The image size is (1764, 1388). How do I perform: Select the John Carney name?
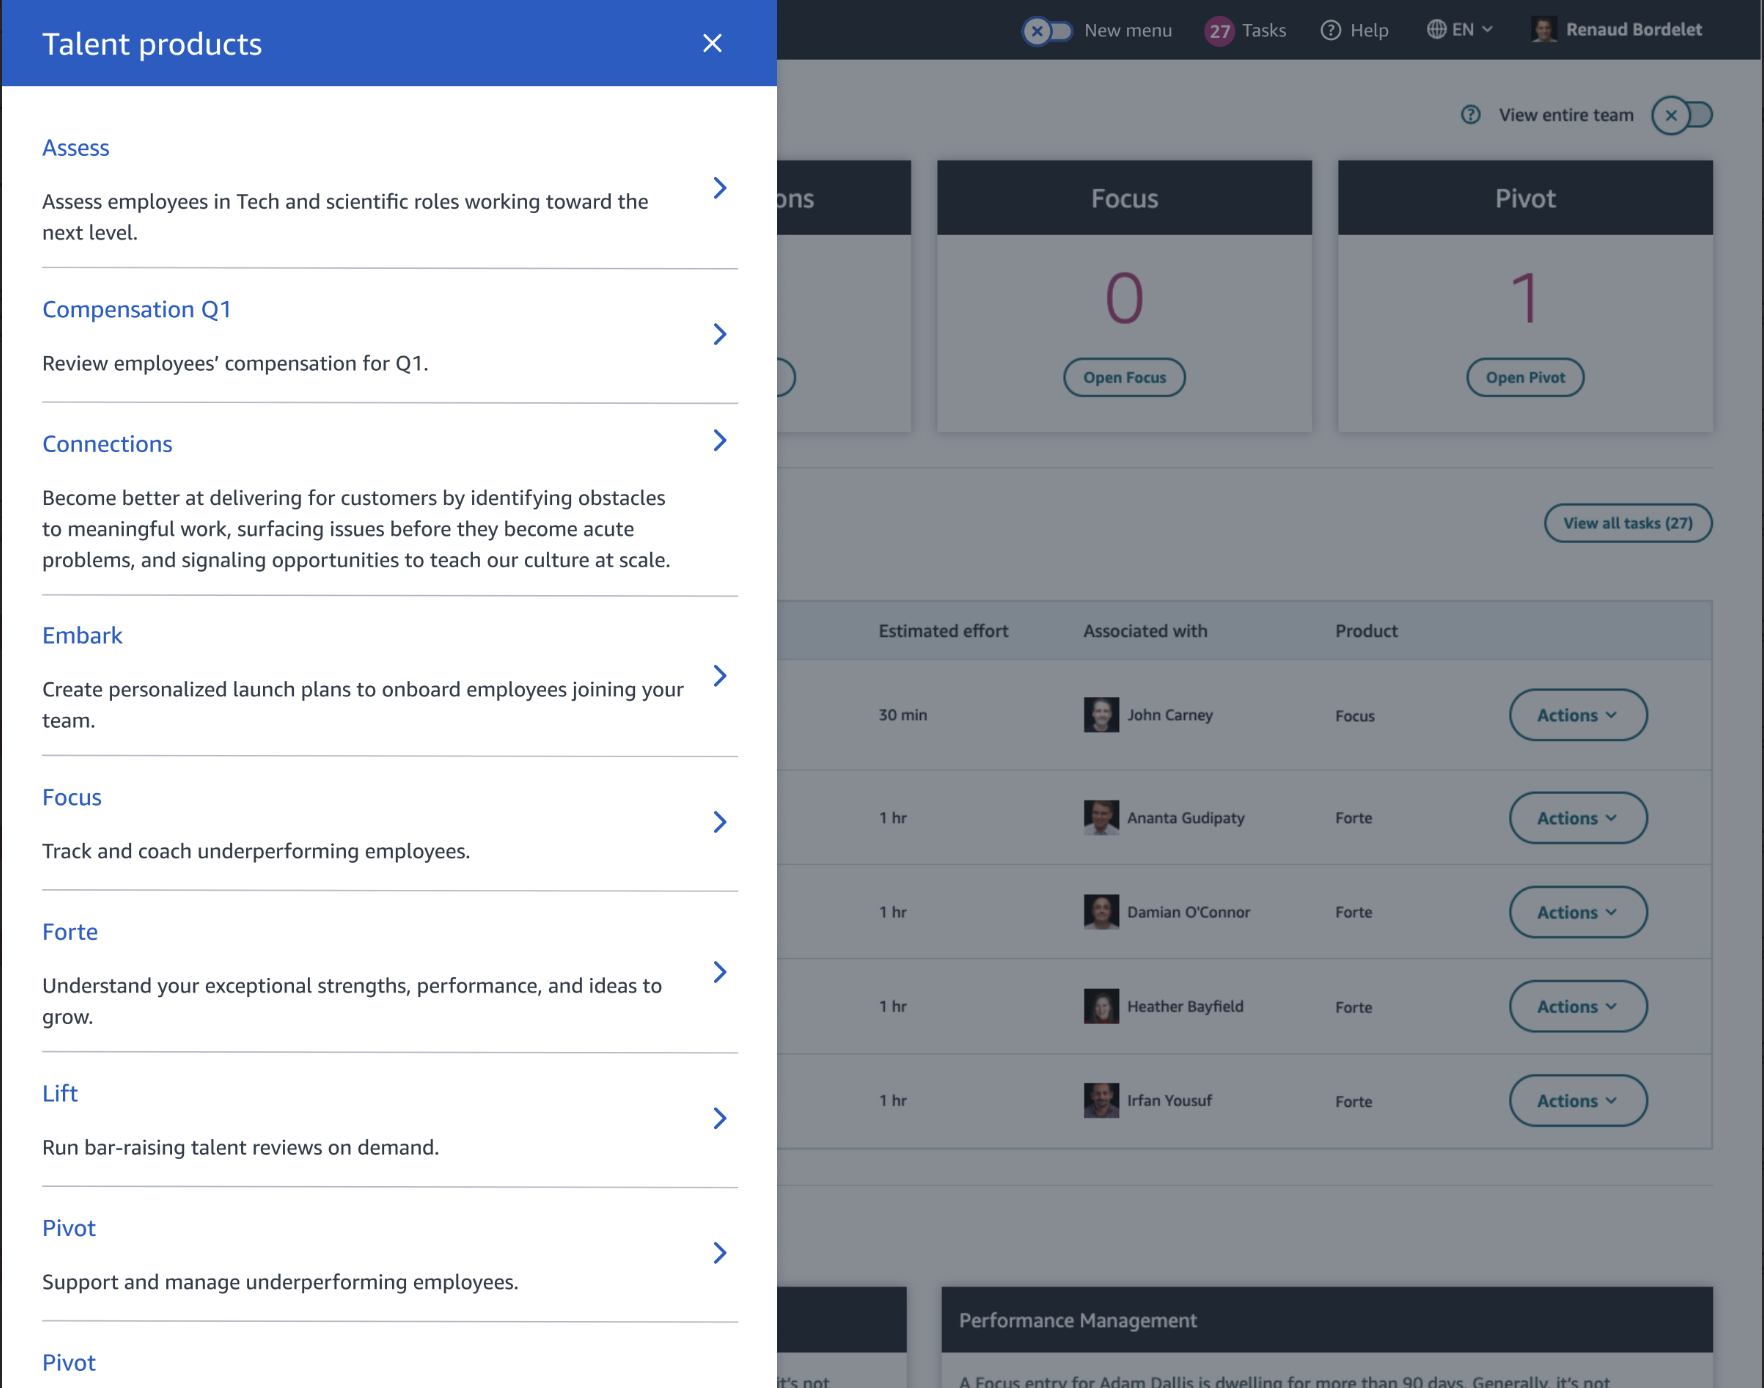pyautogui.click(x=1170, y=715)
